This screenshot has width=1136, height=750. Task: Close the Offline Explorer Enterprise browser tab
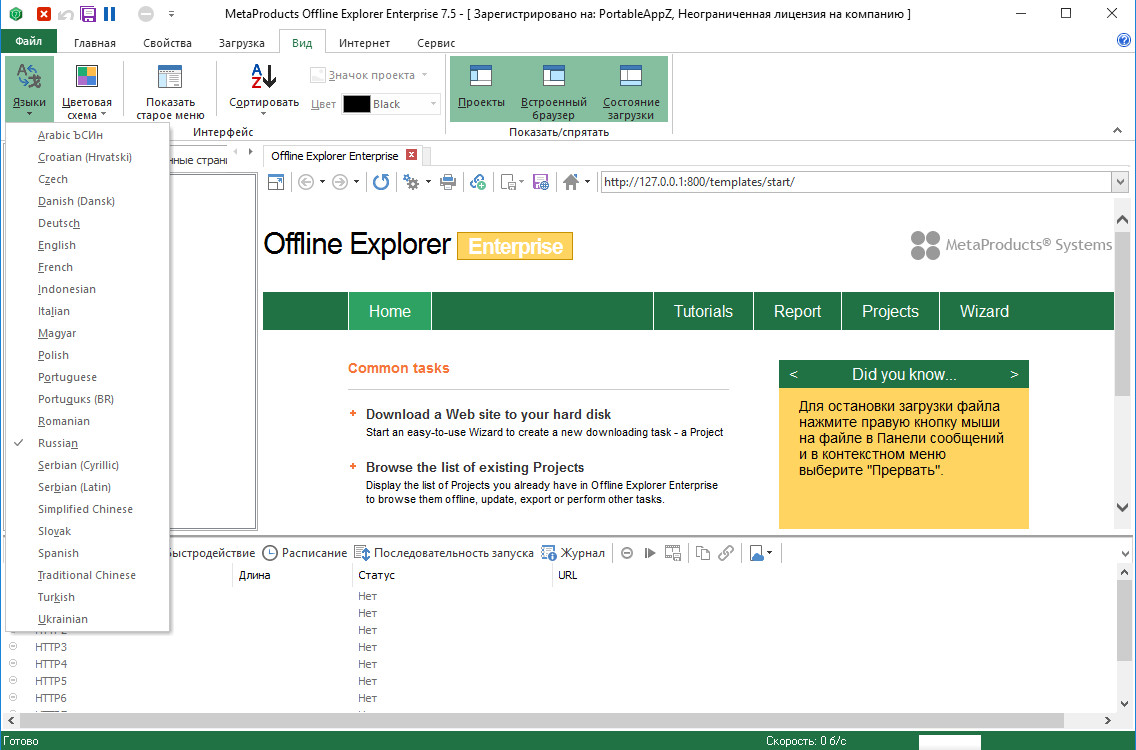pyautogui.click(x=410, y=156)
